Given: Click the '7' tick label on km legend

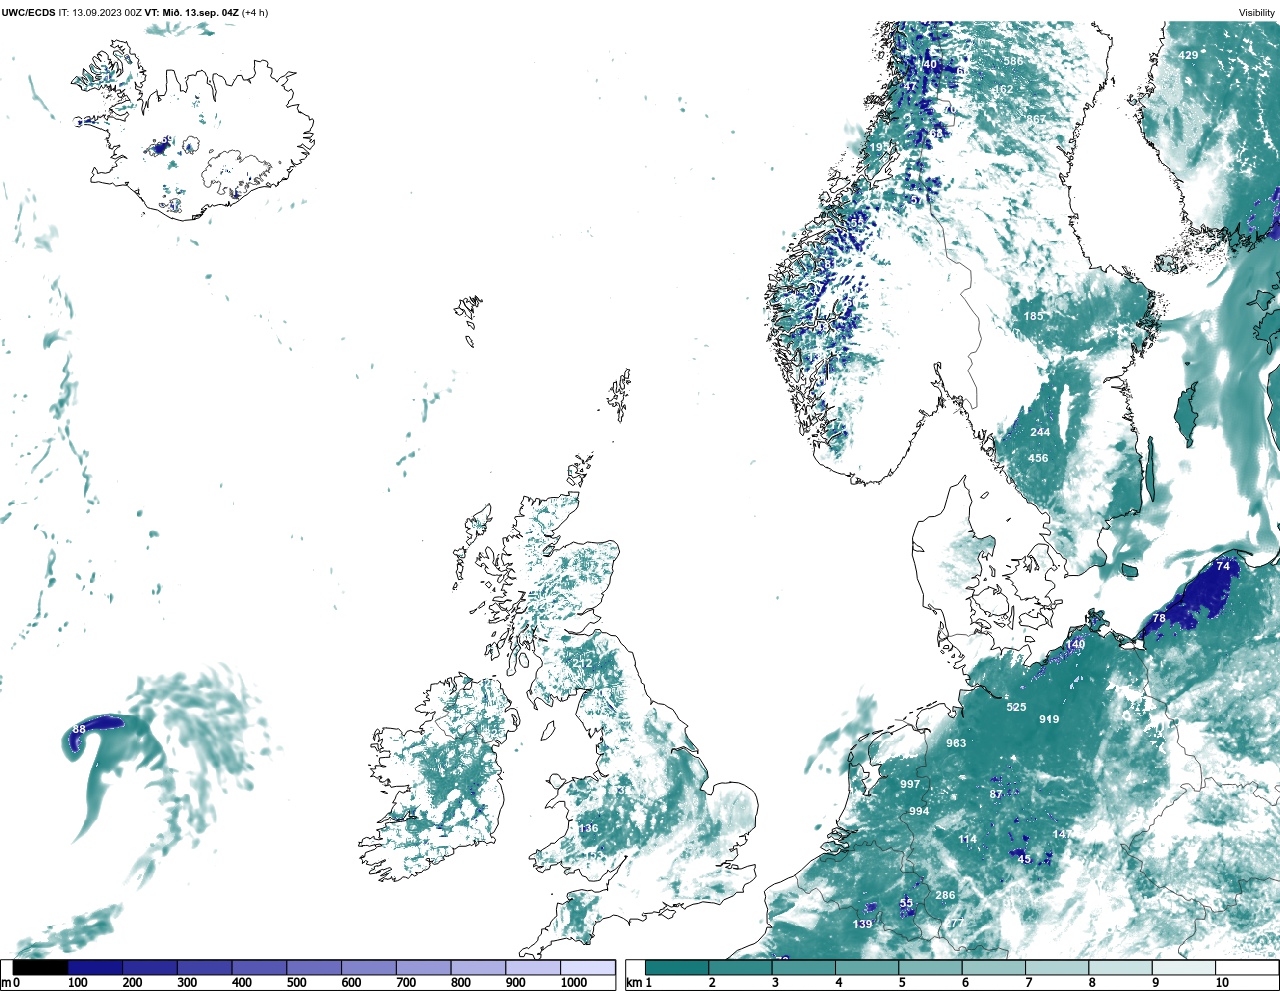Looking at the screenshot, I should (x=1028, y=983).
